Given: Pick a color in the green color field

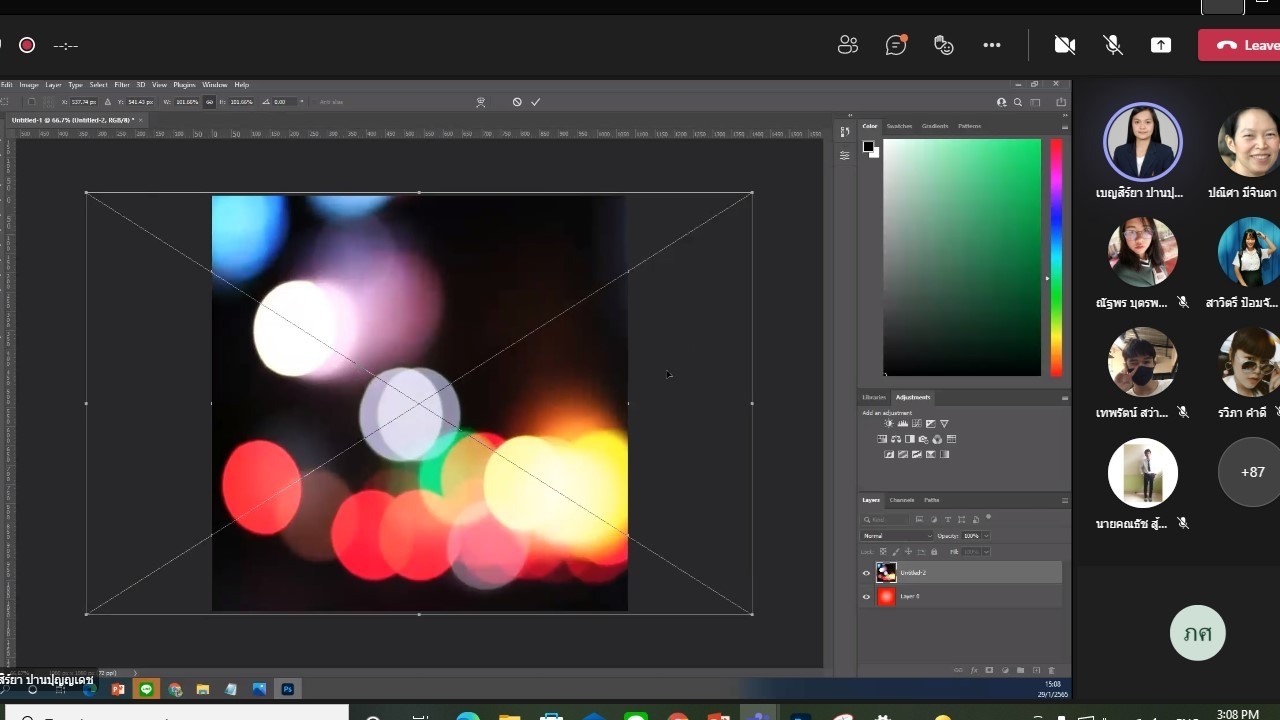Looking at the screenshot, I should [x=962, y=257].
